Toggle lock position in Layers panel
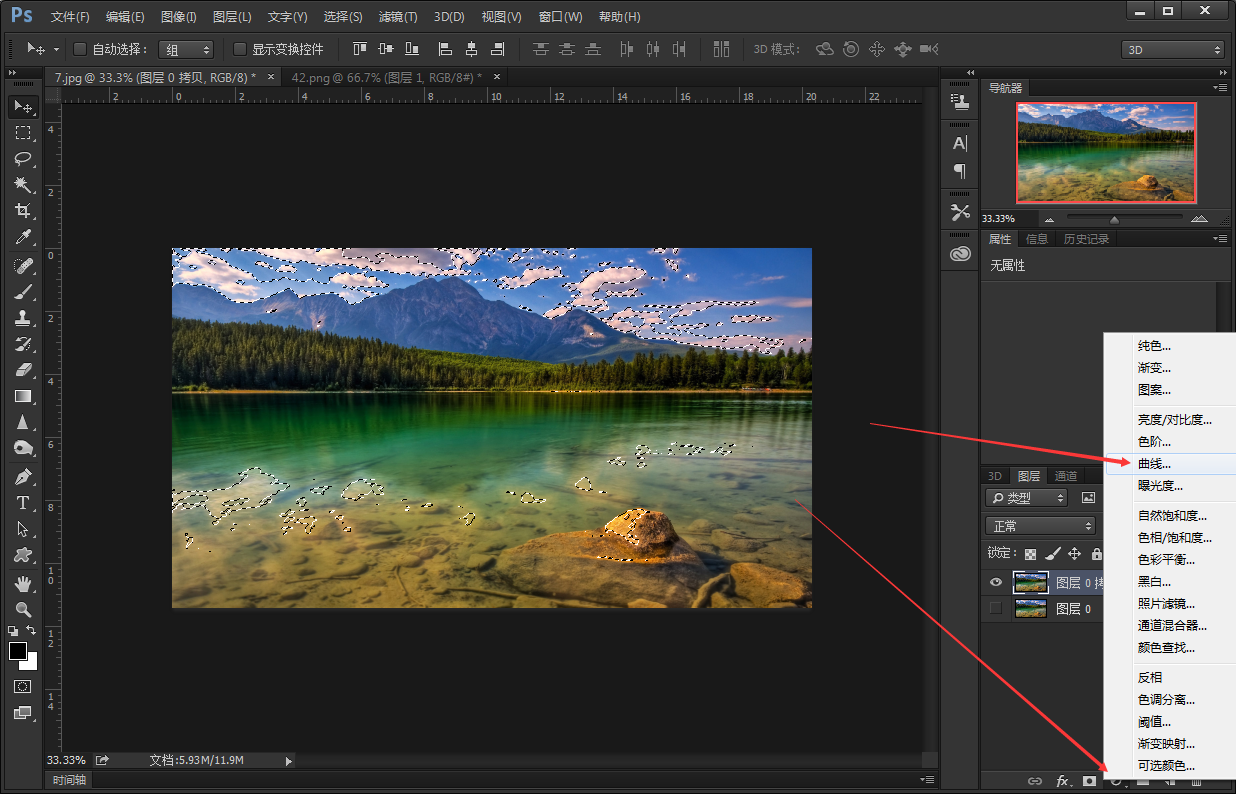 click(1074, 553)
